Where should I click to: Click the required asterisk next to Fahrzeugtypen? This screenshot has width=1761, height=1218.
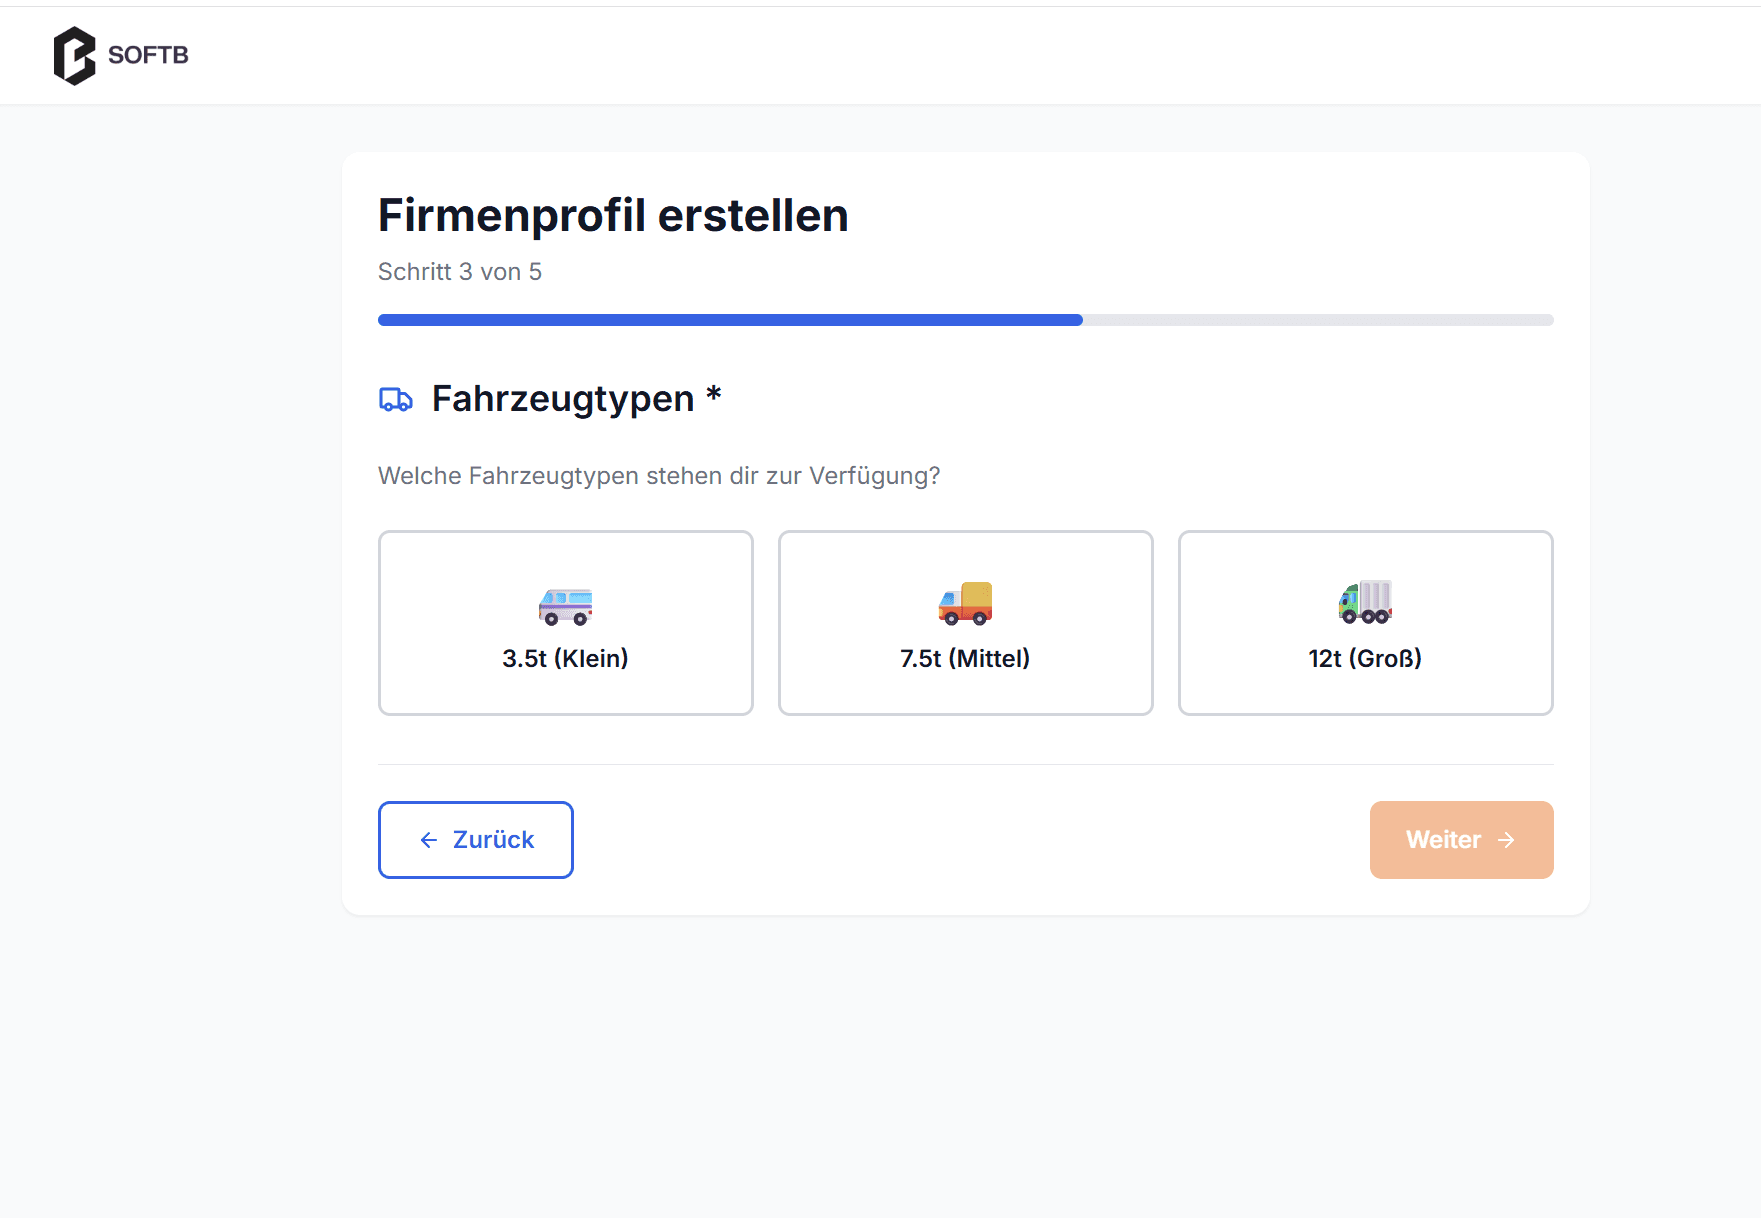pos(713,395)
